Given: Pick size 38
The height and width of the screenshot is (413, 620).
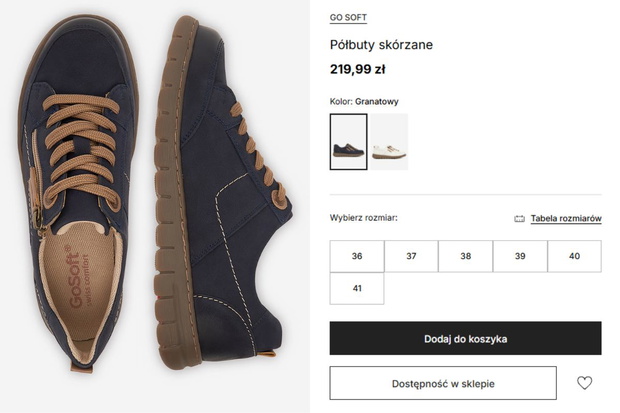Looking at the screenshot, I should click(x=465, y=256).
